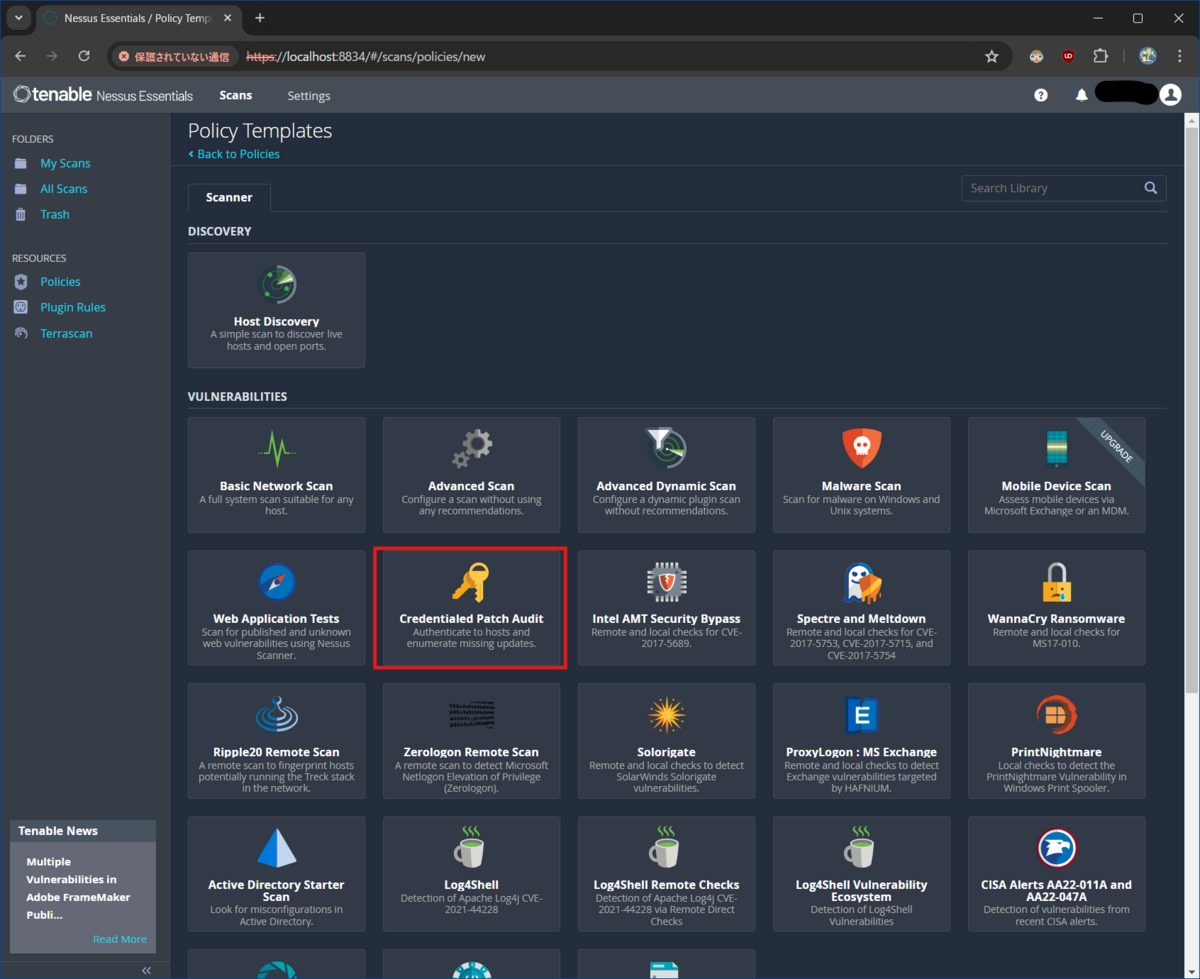Open the Intel AMT Security Bypass chip icon
This screenshot has height=979, width=1200.
(x=666, y=582)
